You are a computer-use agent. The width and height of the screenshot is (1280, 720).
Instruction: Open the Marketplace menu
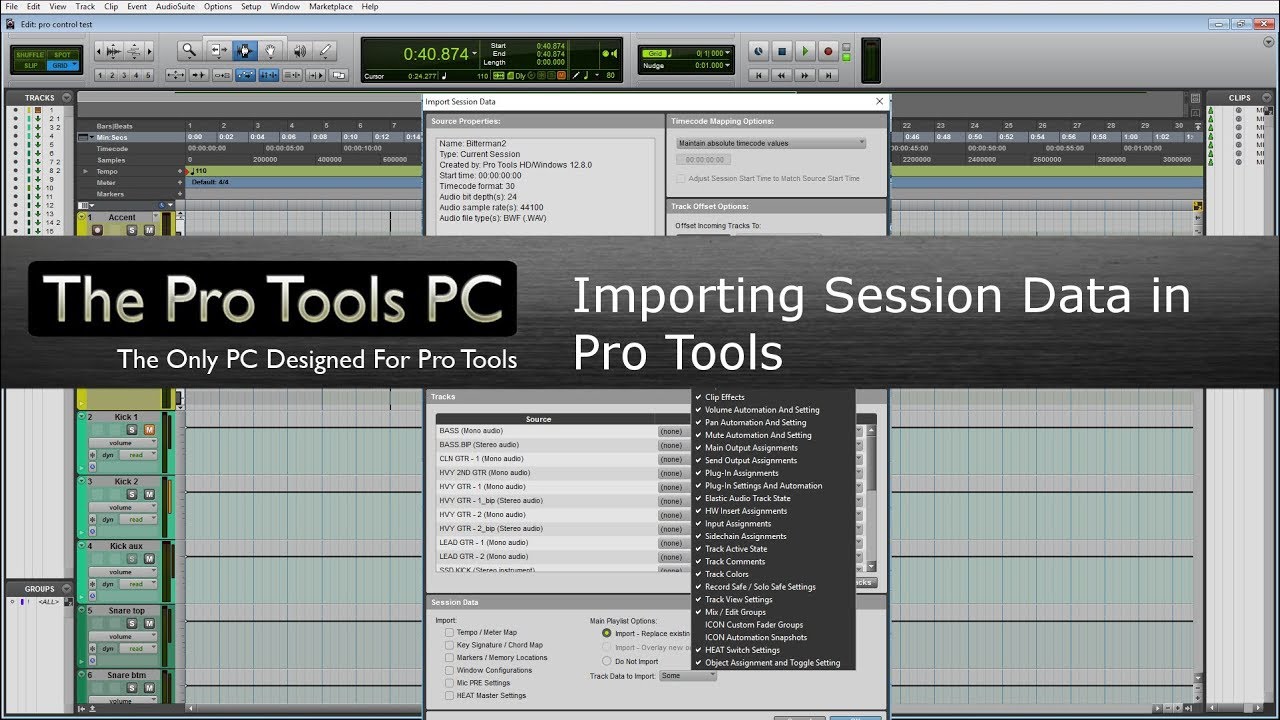tap(330, 6)
